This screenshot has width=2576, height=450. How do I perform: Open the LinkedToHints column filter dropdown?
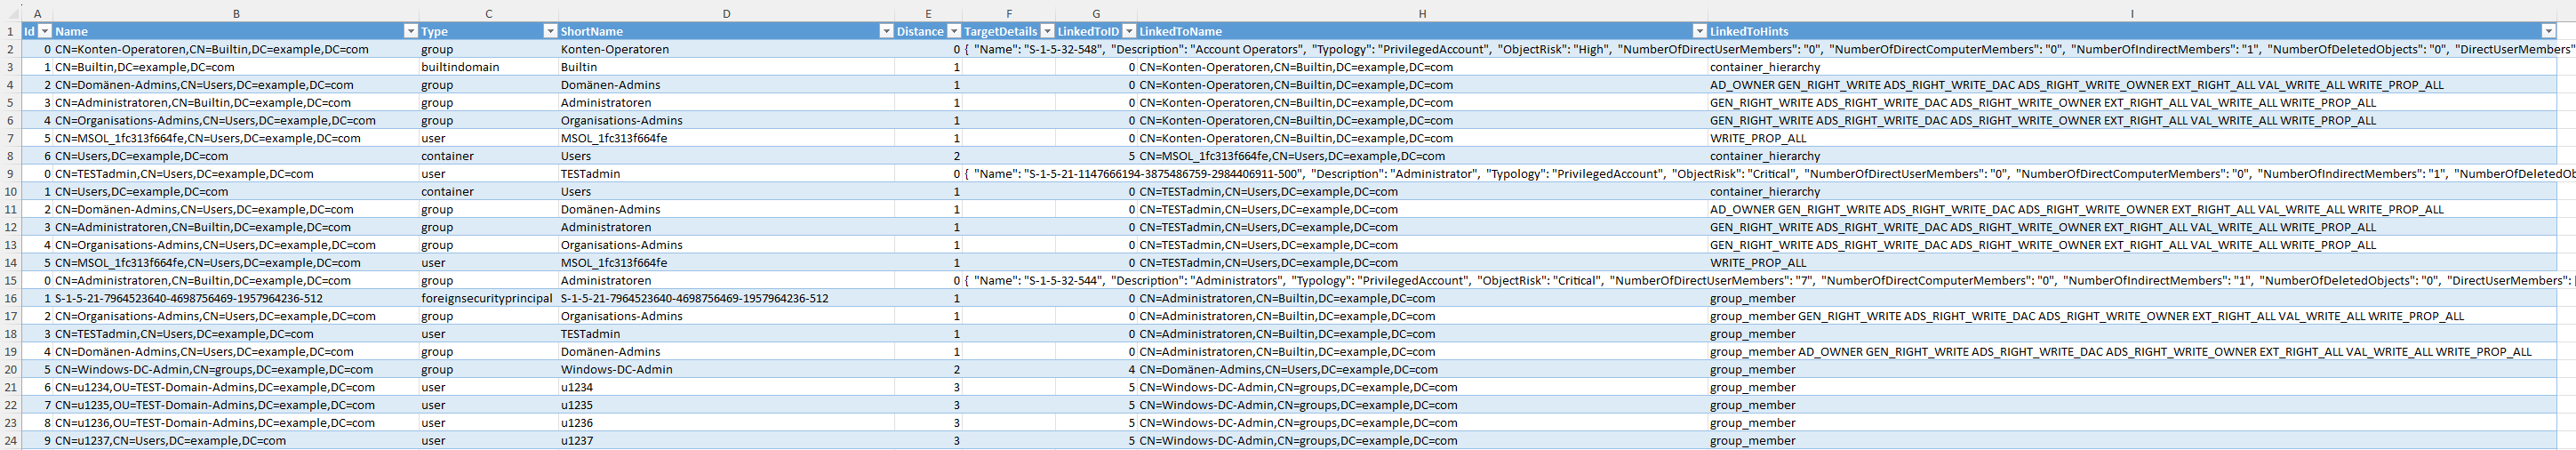click(x=2548, y=32)
